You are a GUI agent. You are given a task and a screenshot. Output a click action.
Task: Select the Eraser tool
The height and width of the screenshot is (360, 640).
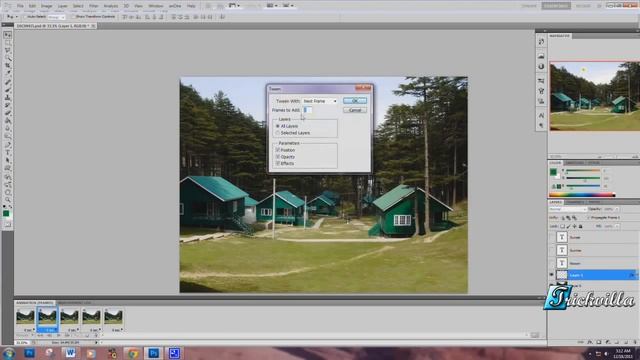point(8,114)
